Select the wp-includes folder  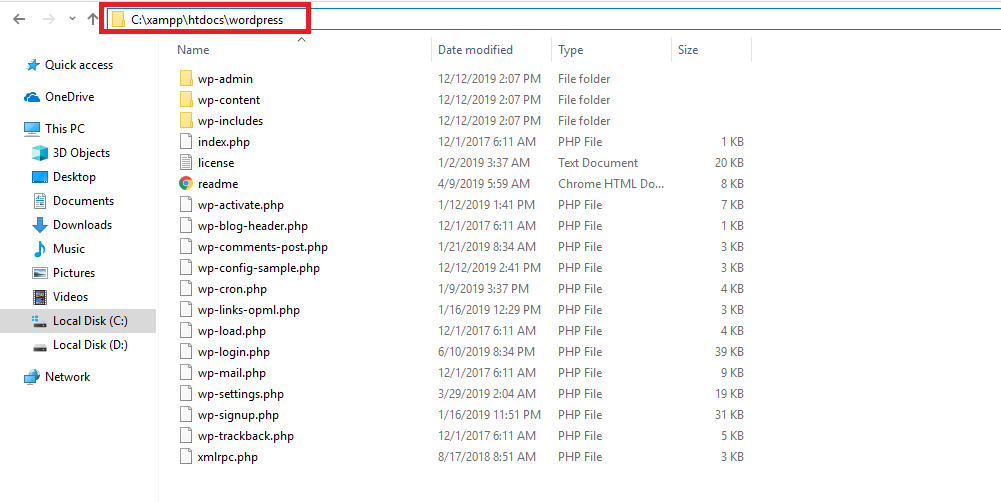230,121
